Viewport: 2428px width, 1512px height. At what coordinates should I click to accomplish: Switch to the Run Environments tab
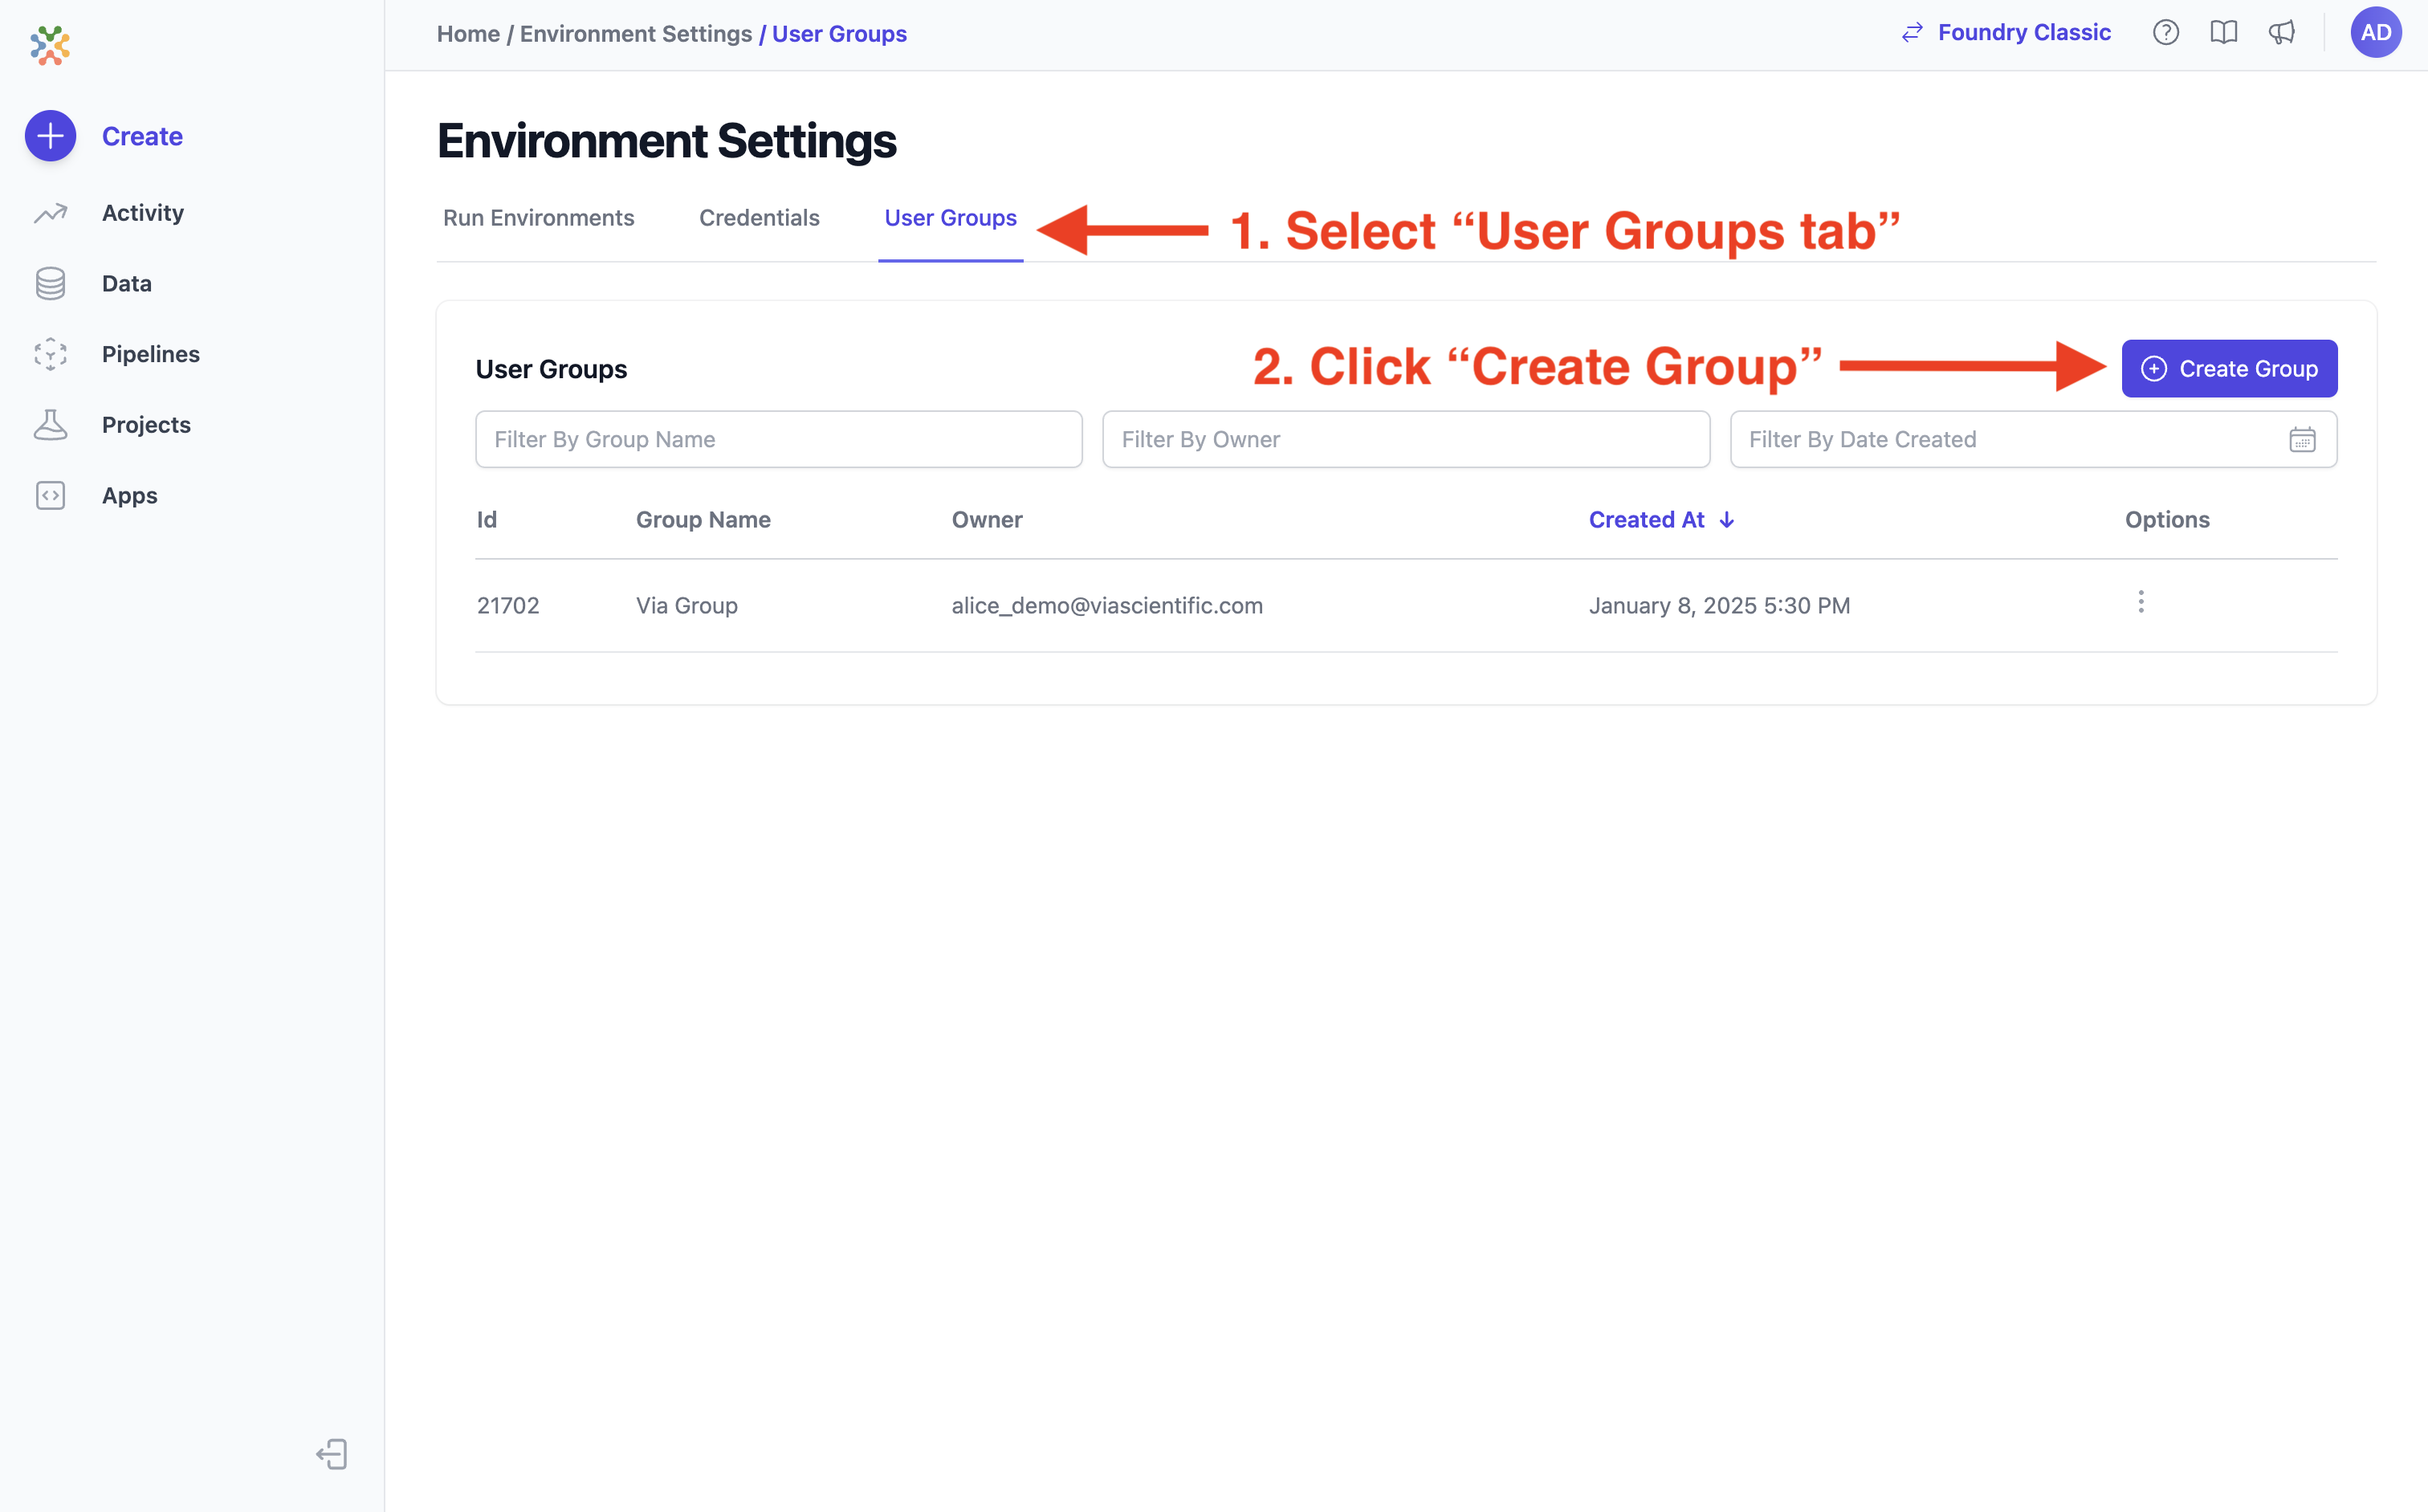click(x=538, y=217)
